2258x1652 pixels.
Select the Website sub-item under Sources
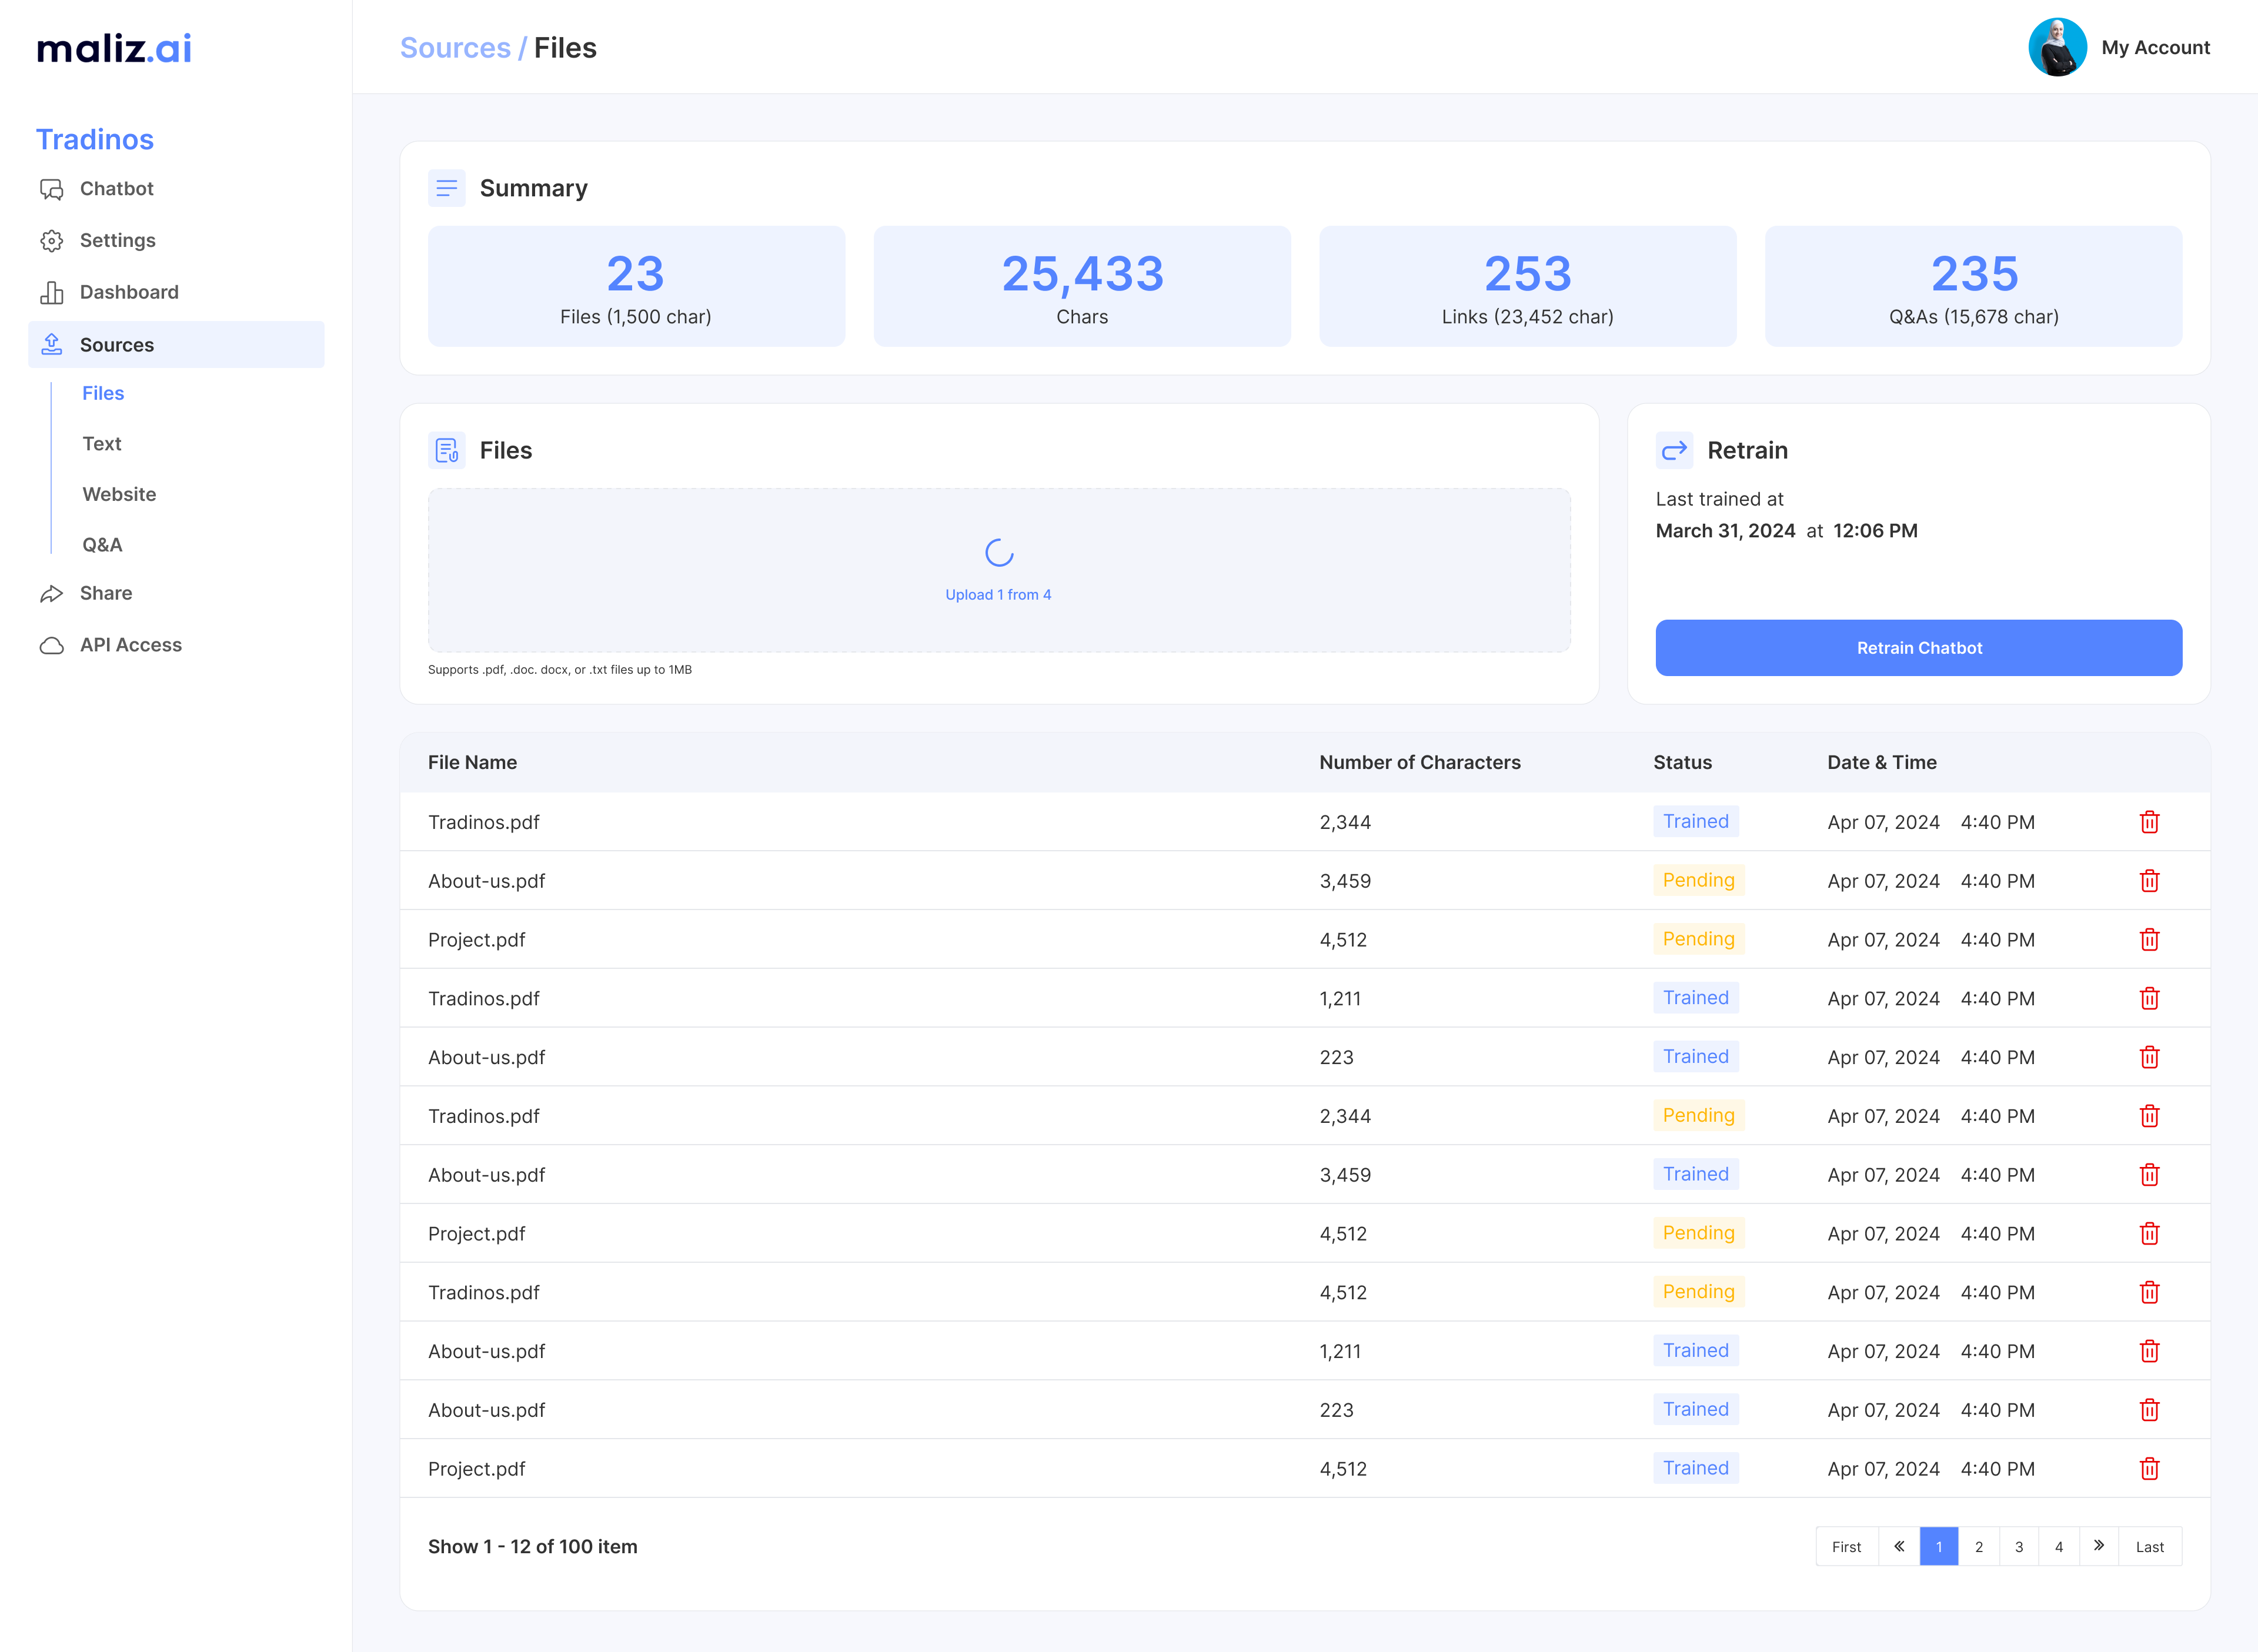point(119,495)
